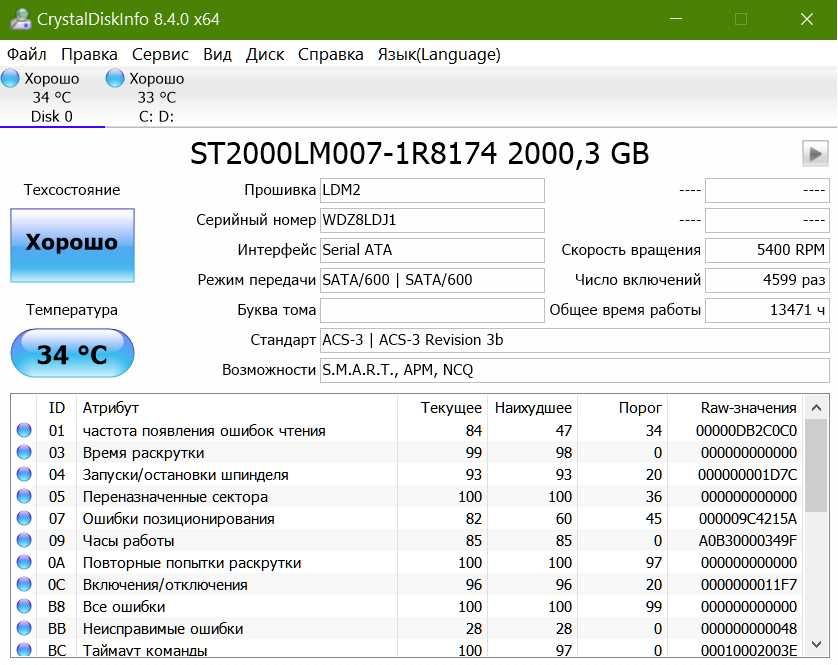
Task: Click the Хорошо health status button
Action: (72, 245)
